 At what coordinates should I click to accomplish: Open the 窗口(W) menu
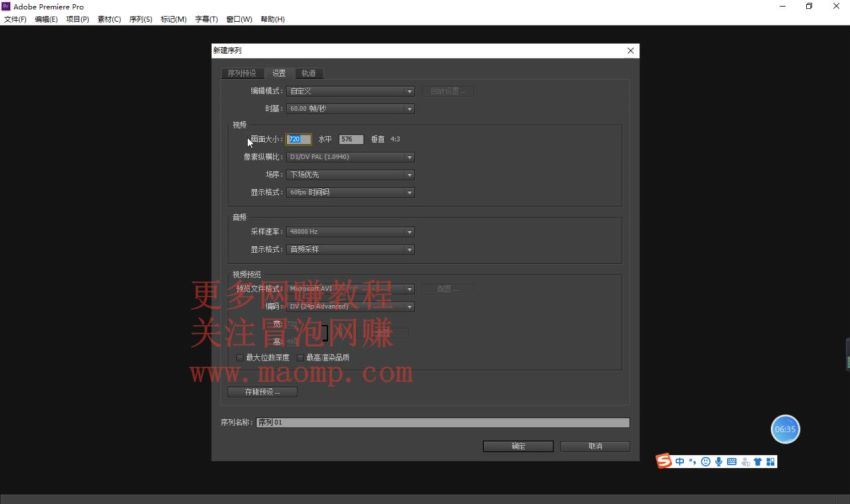(x=239, y=19)
